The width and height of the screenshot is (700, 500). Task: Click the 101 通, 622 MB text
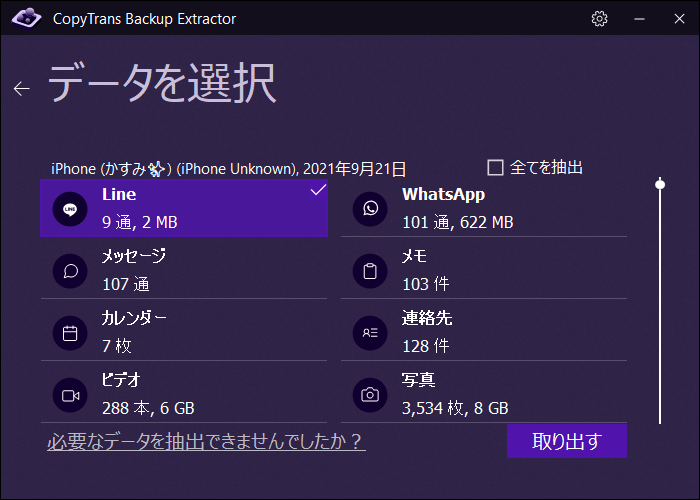point(458,222)
